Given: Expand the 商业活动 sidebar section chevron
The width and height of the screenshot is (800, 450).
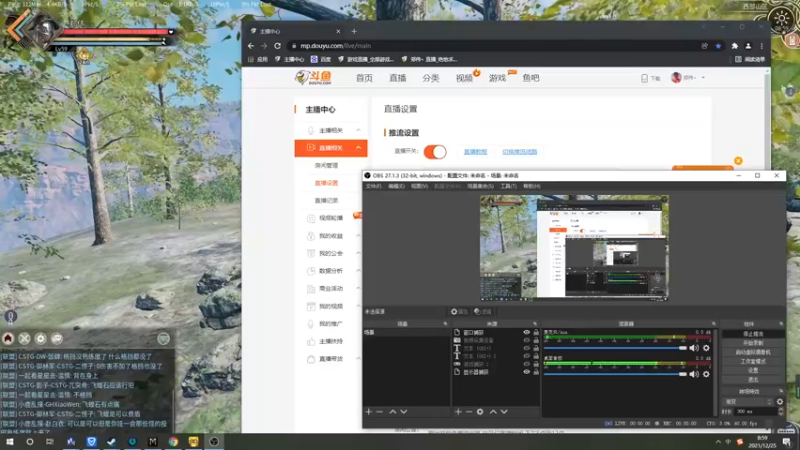Looking at the screenshot, I should click(359, 288).
